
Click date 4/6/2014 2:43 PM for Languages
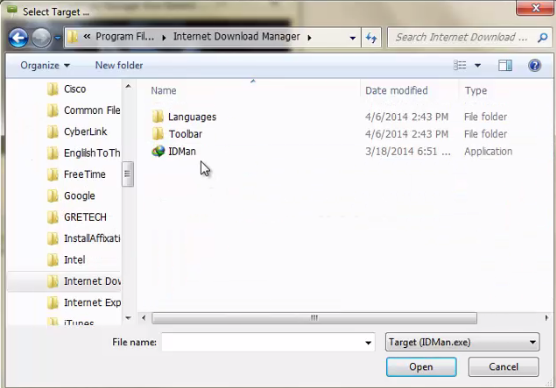click(407, 117)
